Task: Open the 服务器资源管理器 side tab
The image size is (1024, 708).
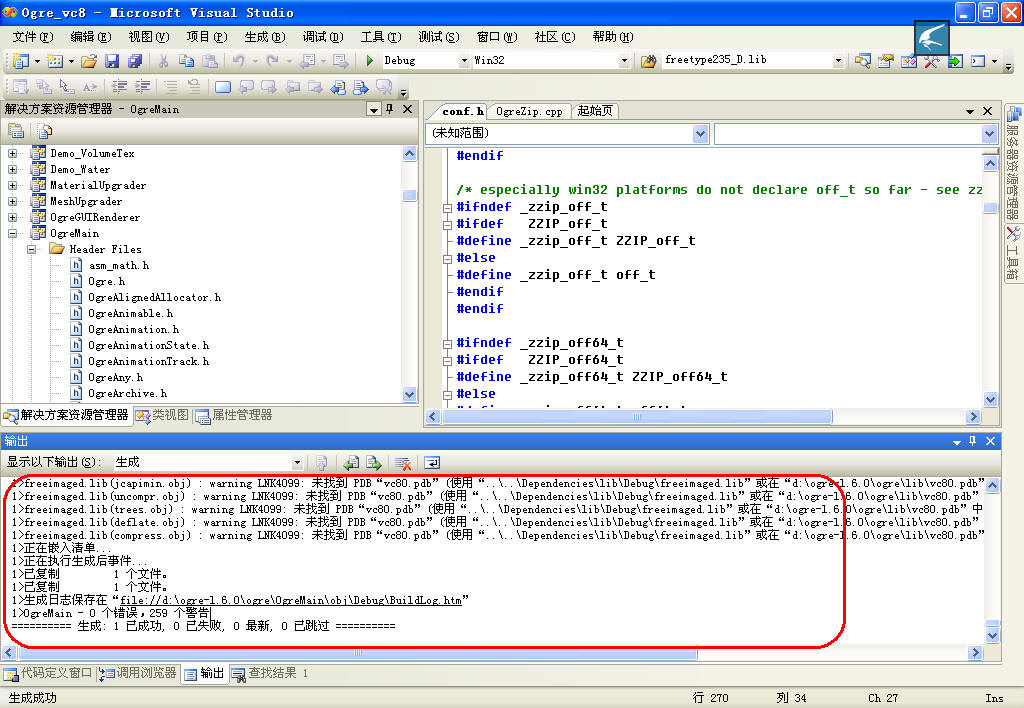Action: (1014, 163)
